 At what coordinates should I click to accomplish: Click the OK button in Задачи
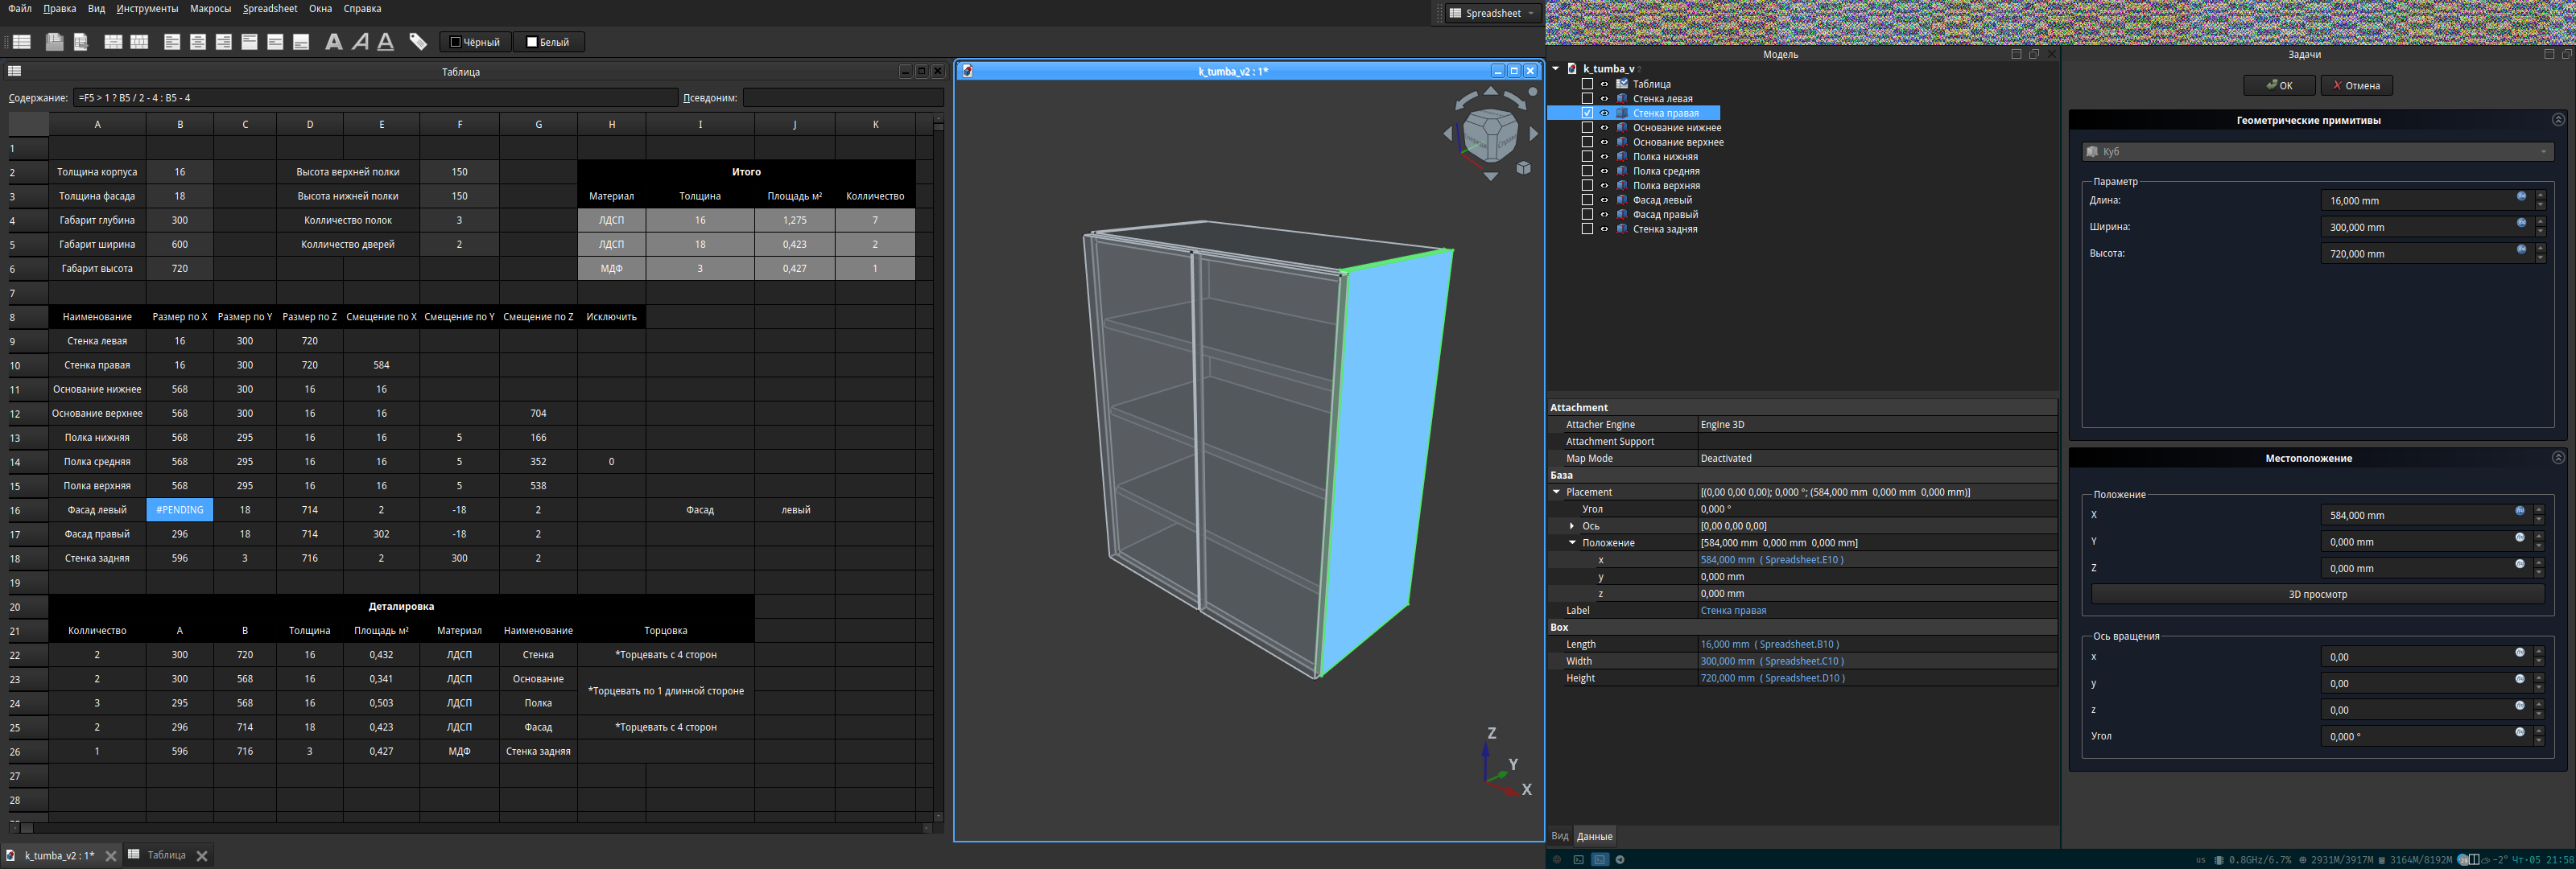pyautogui.click(x=2278, y=85)
